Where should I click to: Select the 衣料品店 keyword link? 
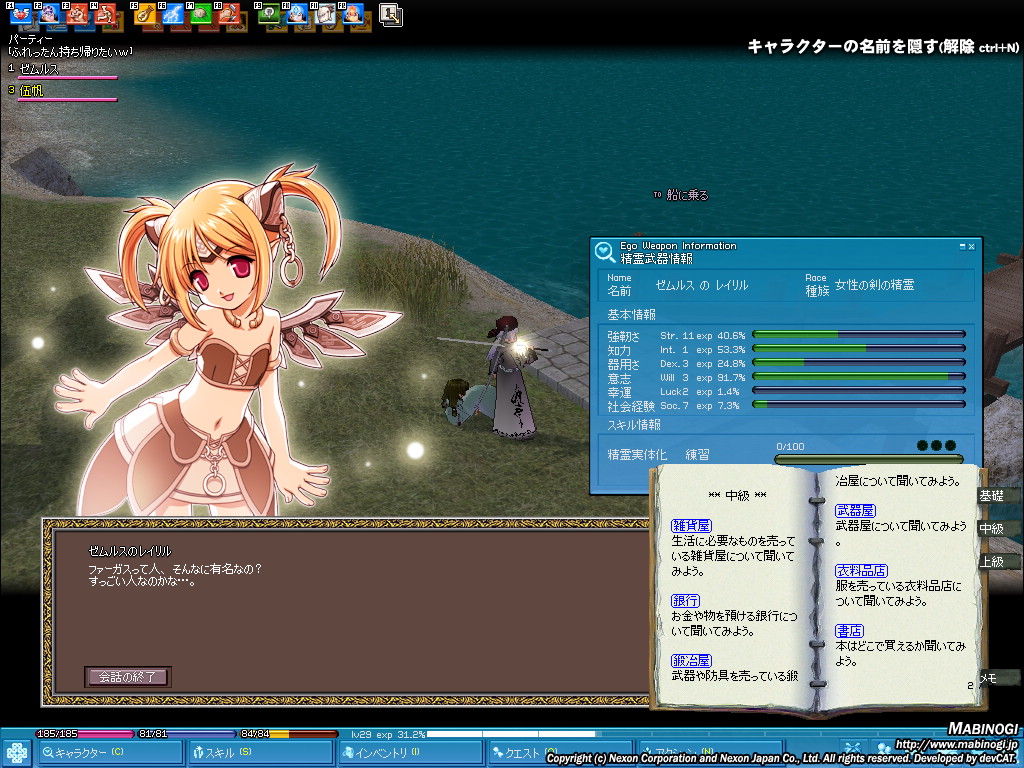(861, 571)
